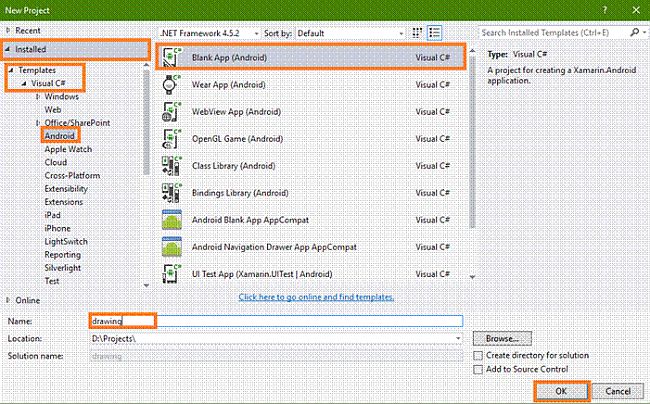Collapse the Templates tree node
The image size is (650, 404).
point(11,70)
